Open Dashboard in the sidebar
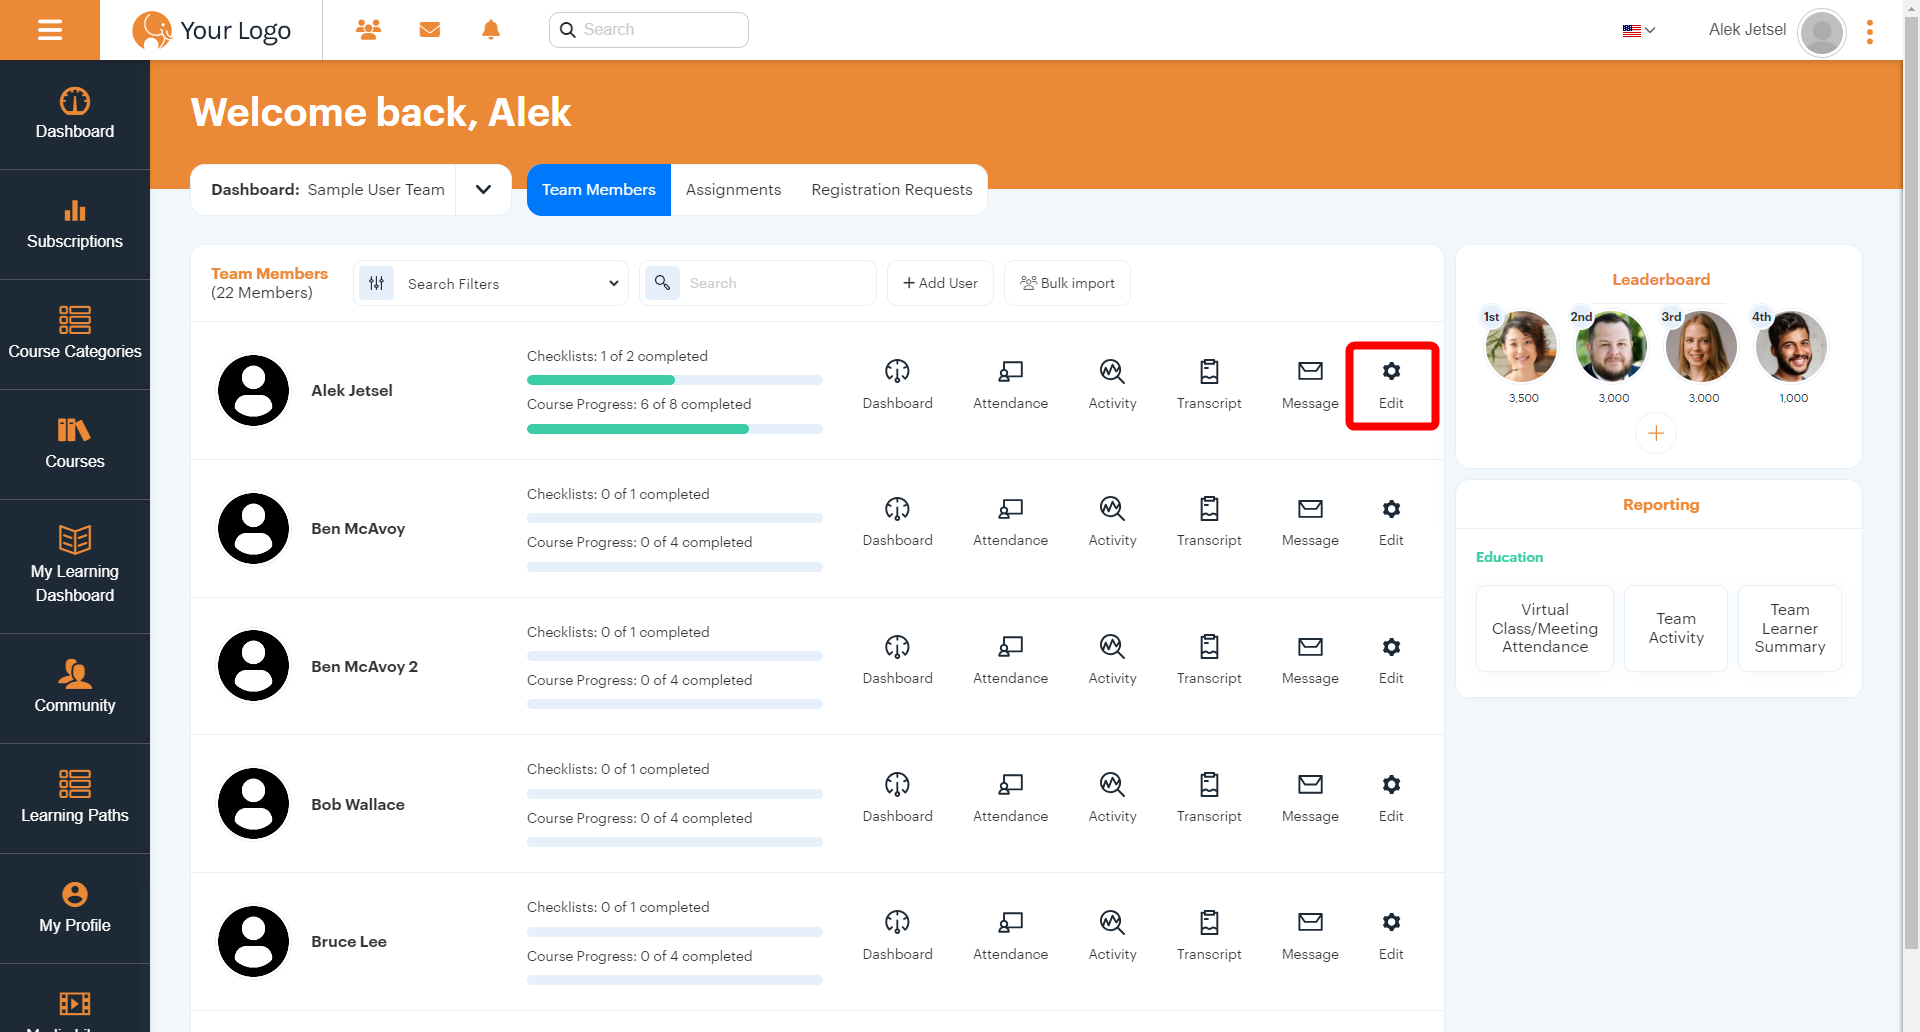 tap(75, 115)
